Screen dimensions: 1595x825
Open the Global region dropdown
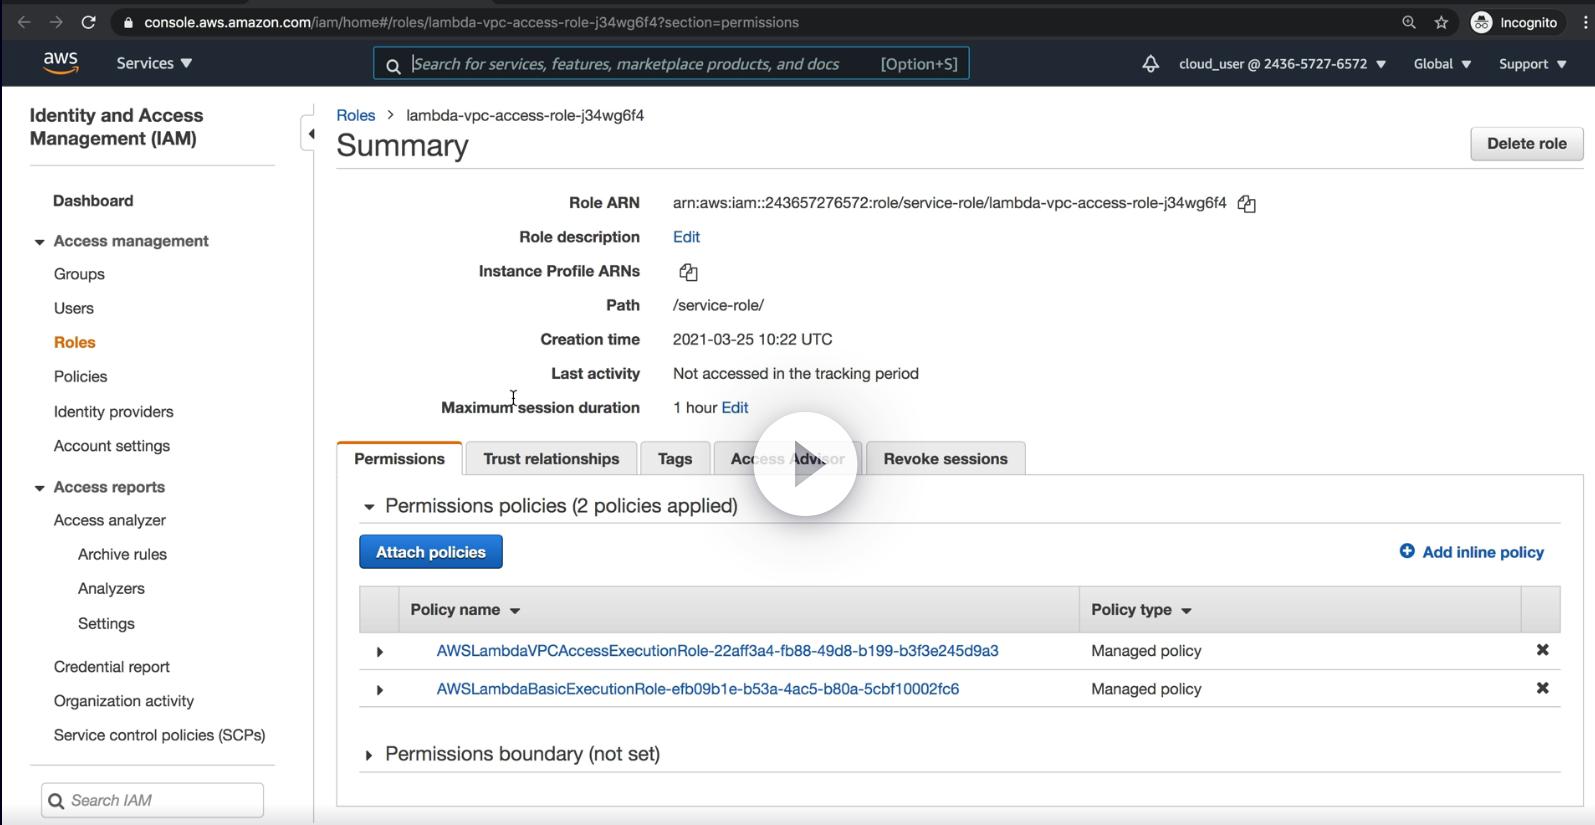[x=1442, y=64]
